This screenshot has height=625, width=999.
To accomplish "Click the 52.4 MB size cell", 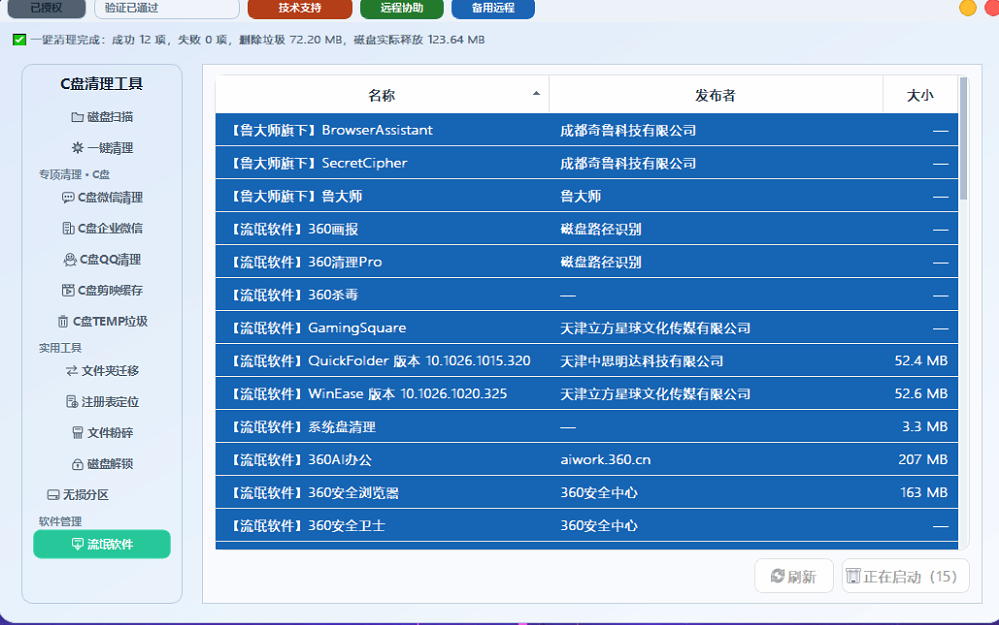I will pyautogui.click(x=921, y=361).
